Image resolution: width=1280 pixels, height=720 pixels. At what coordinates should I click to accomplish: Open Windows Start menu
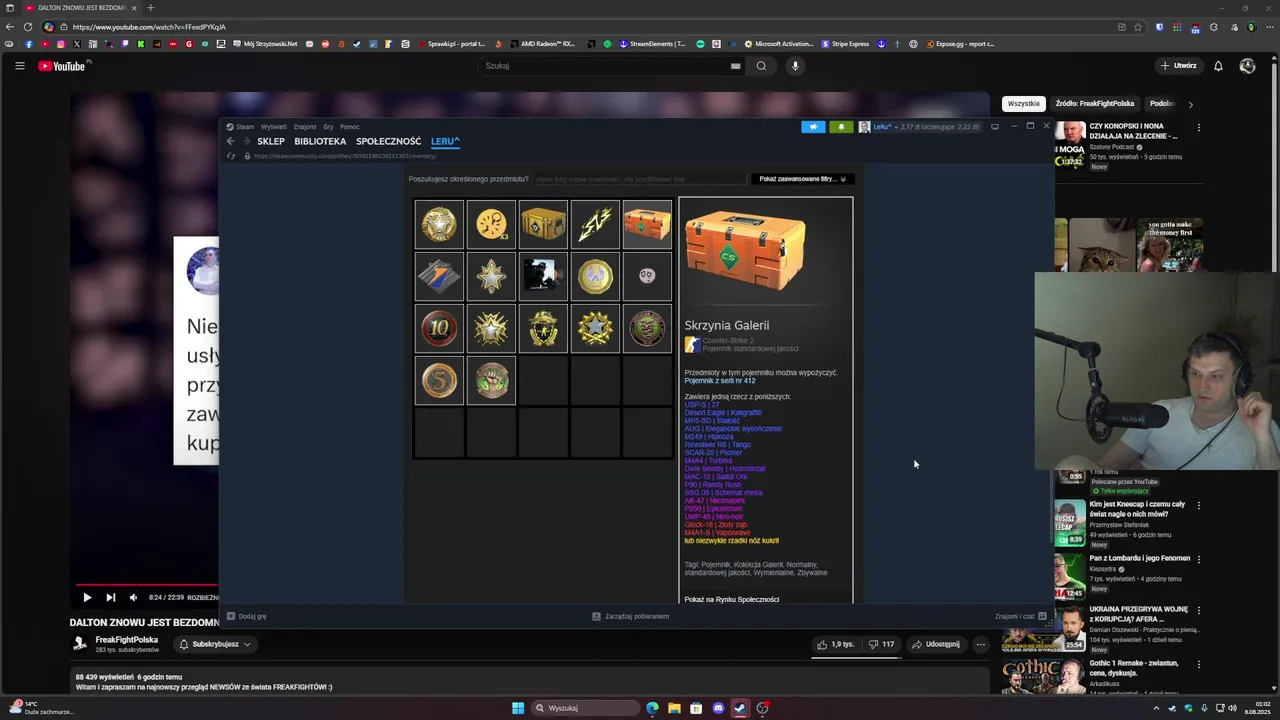[518, 708]
